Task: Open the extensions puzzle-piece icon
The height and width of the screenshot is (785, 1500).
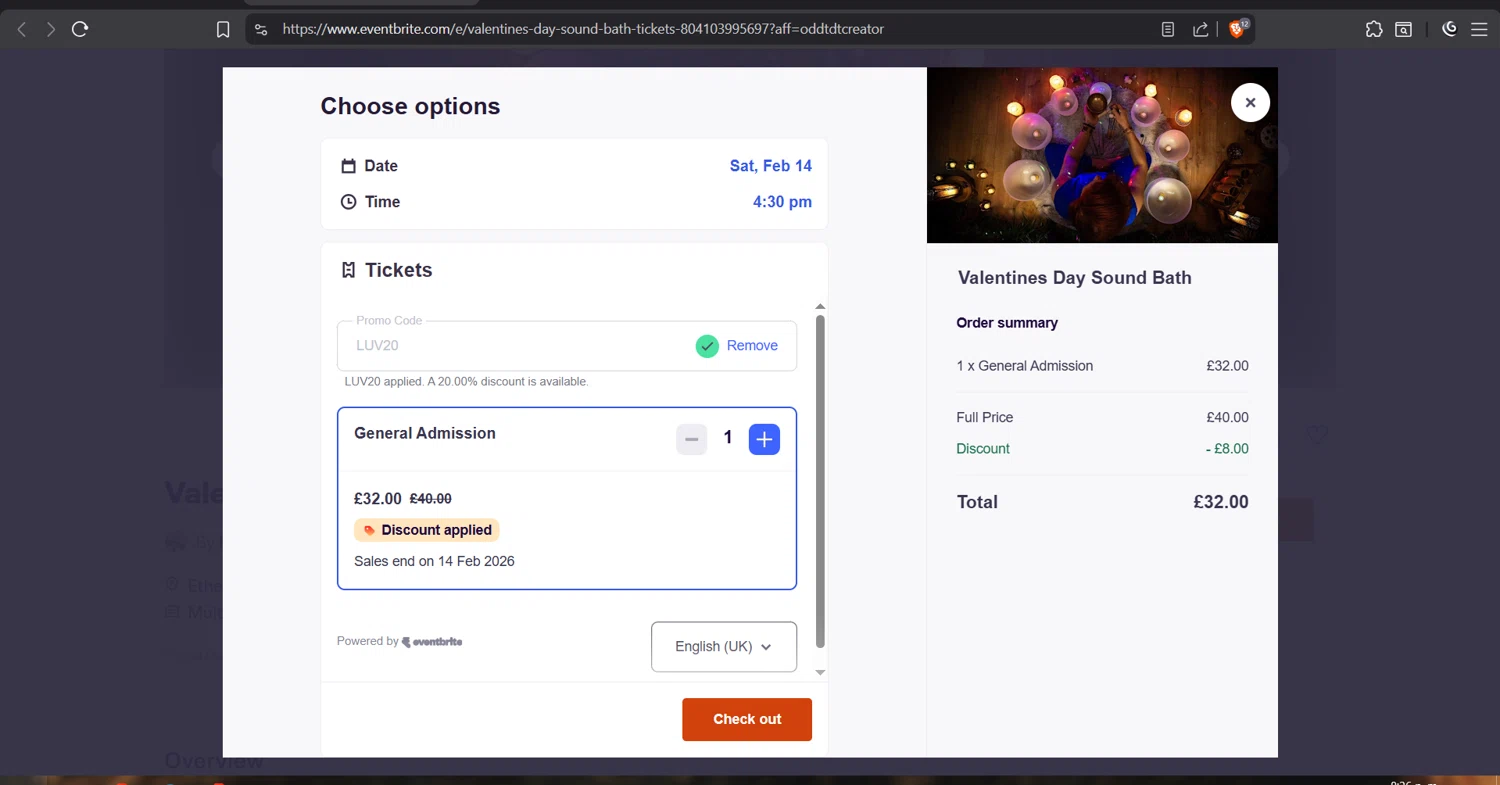Action: (1374, 29)
